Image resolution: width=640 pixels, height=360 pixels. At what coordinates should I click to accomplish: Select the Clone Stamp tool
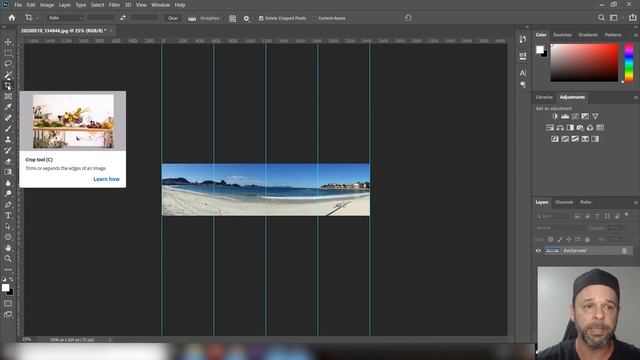tap(8, 140)
